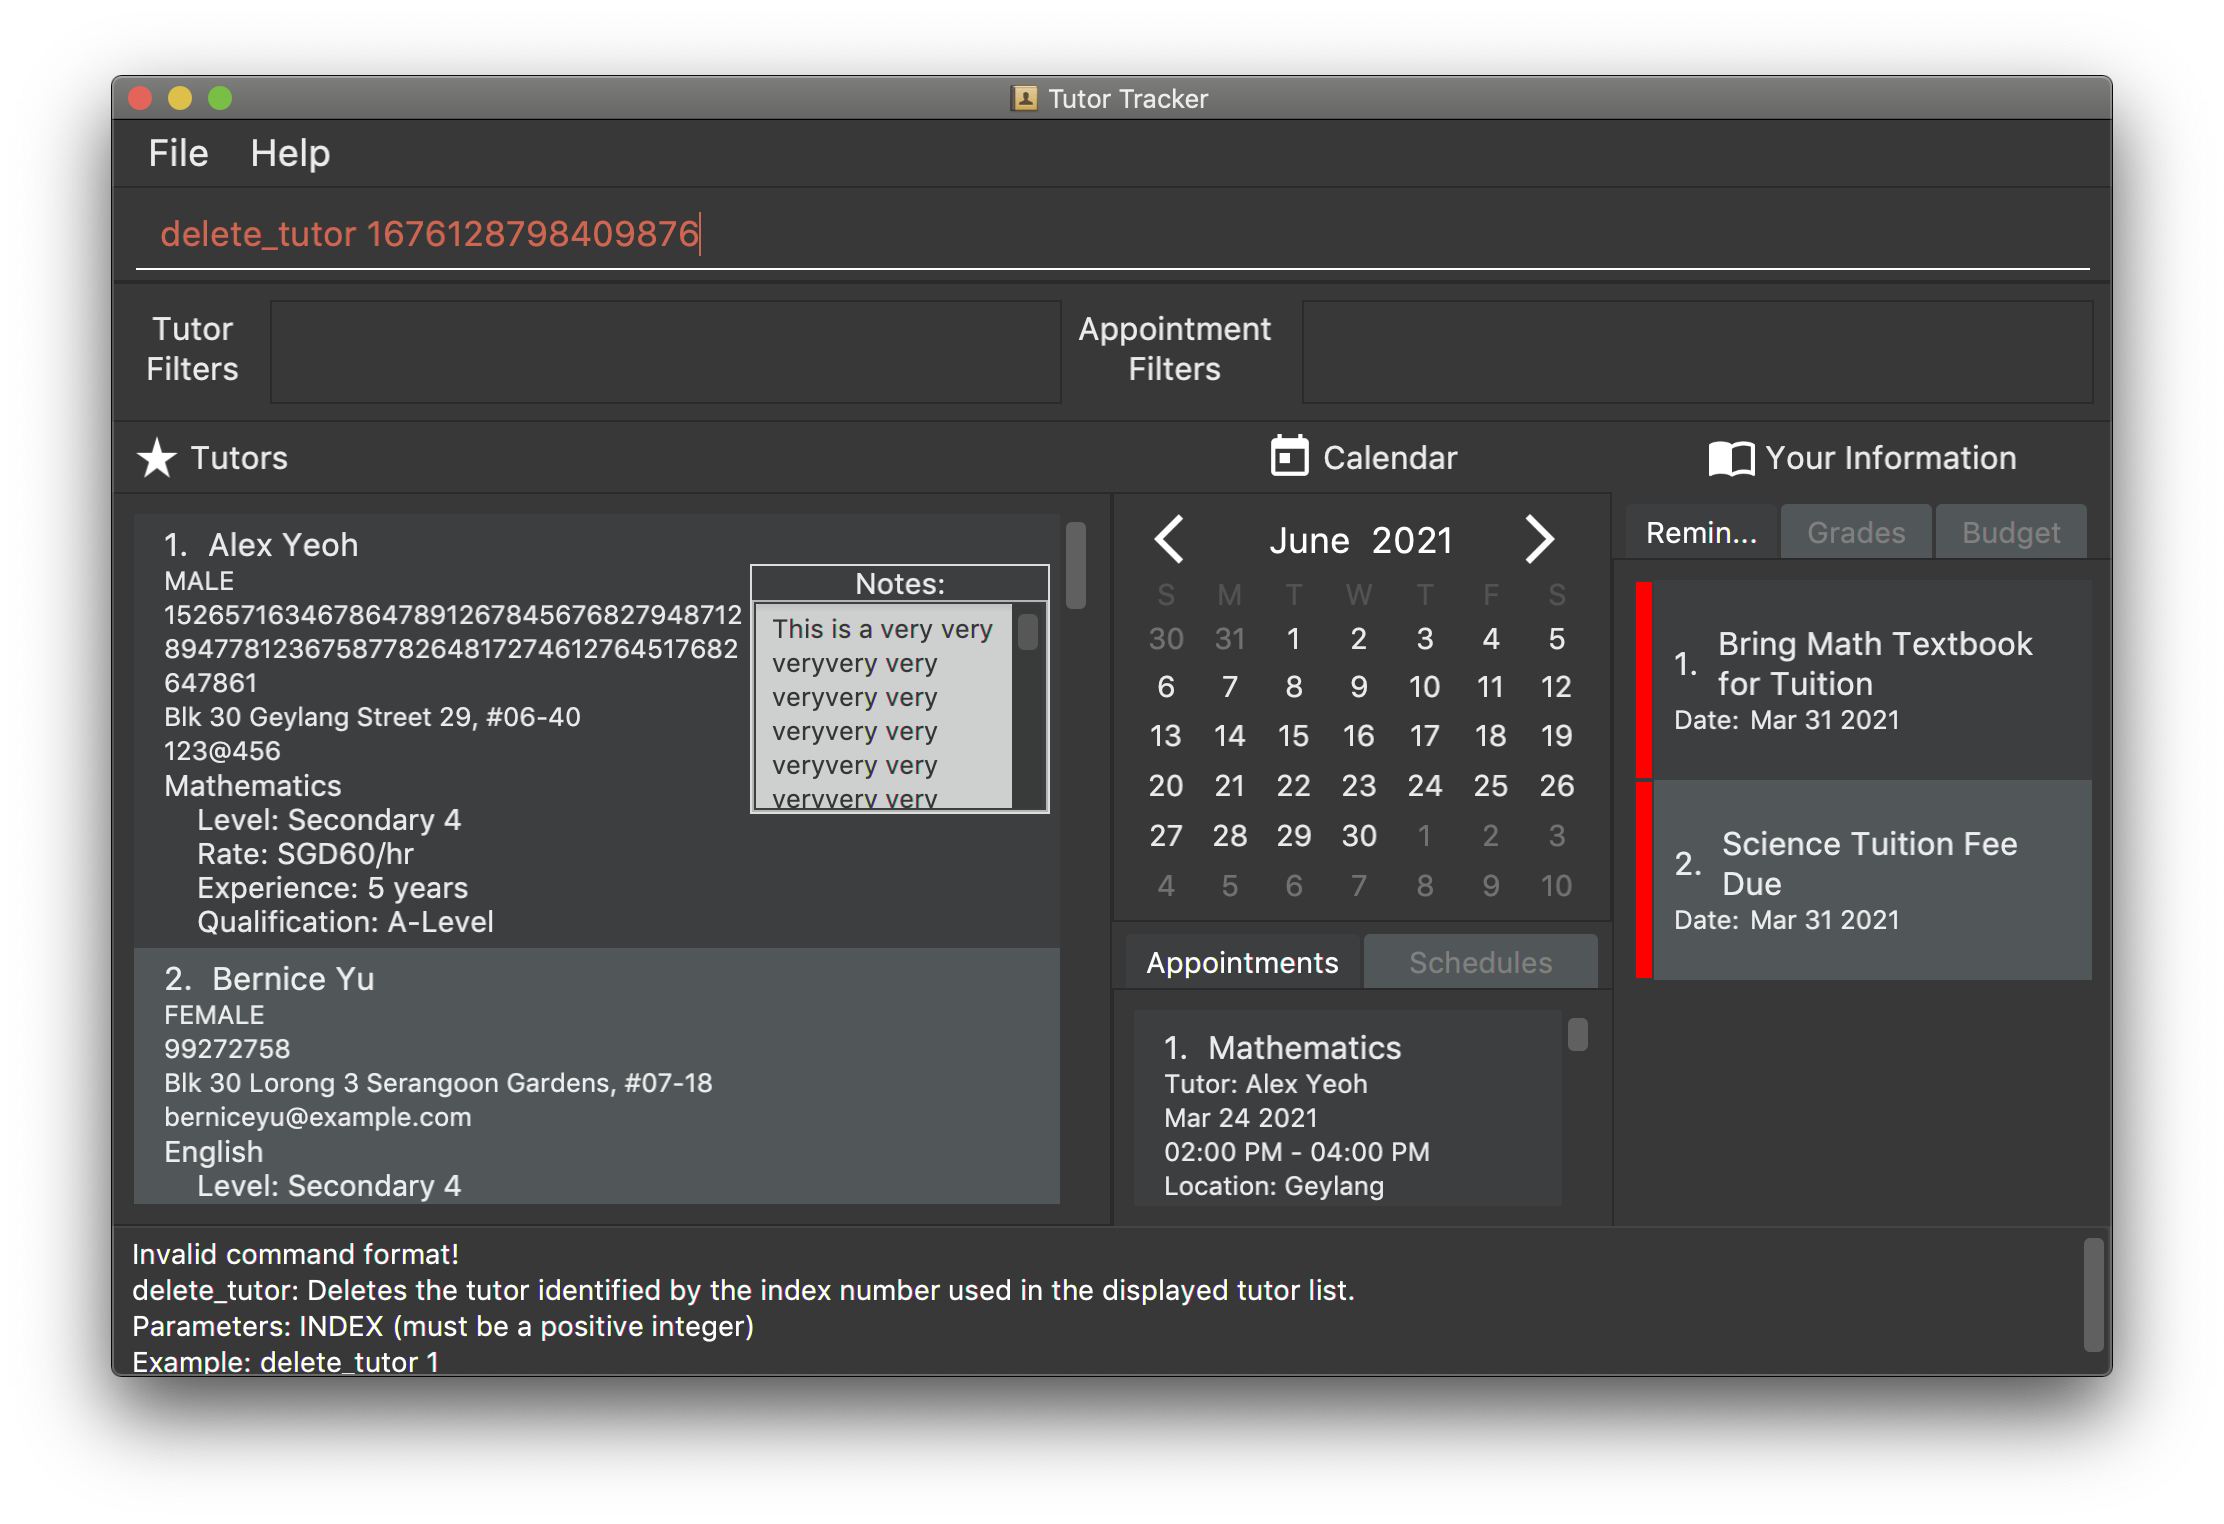
Task: Click the green fullscreen window button
Action: [x=220, y=98]
